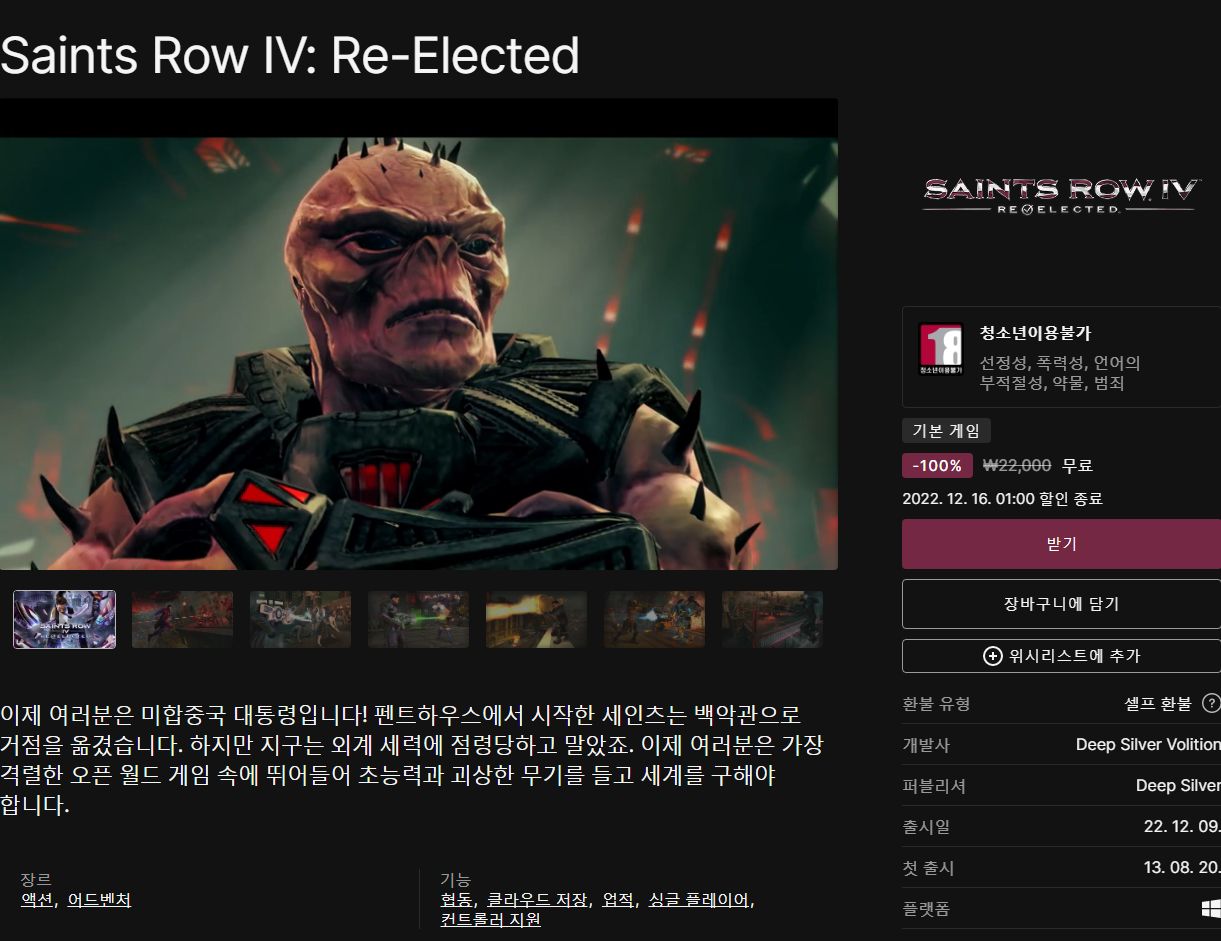Select the last partially visible thumbnail

click(772, 619)
